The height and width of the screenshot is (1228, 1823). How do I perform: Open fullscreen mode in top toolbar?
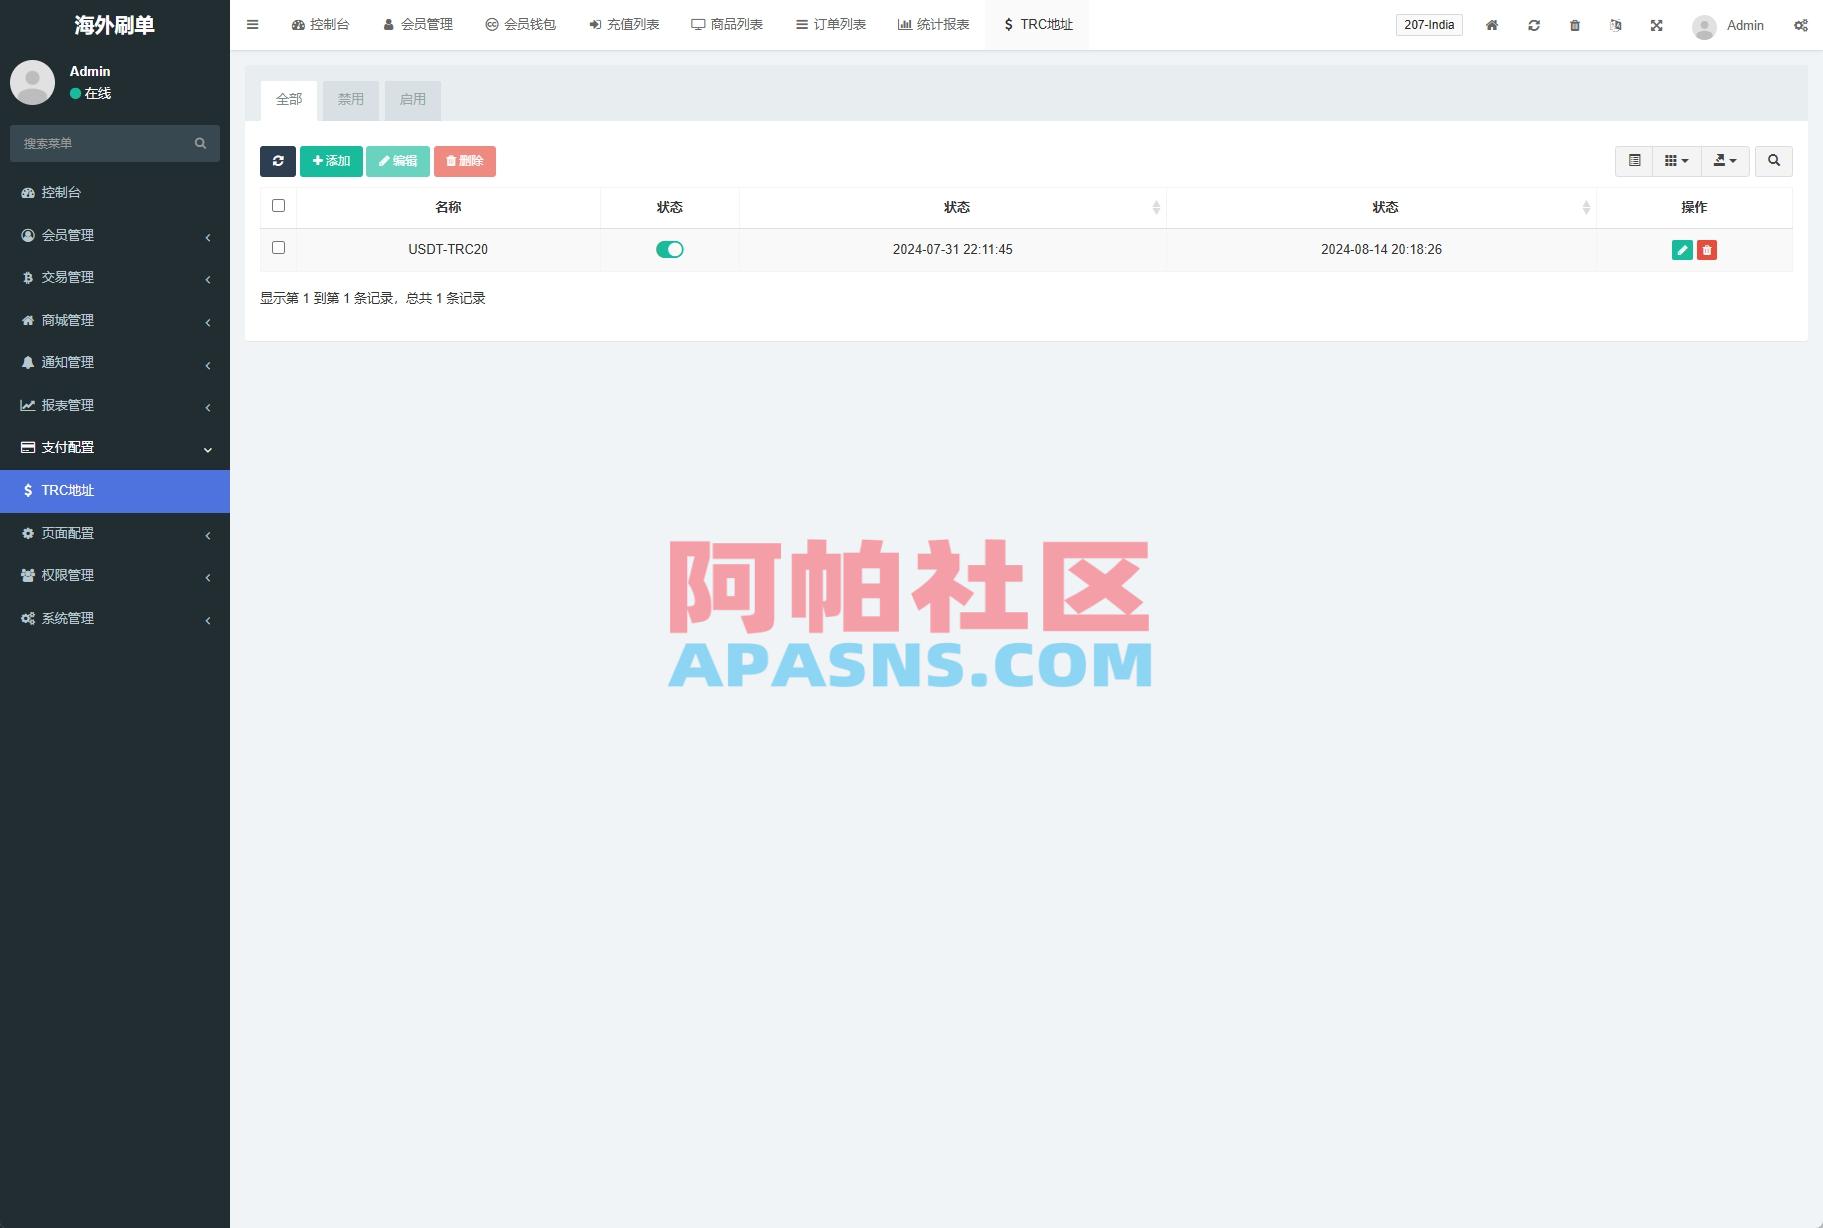point(1658,25)
